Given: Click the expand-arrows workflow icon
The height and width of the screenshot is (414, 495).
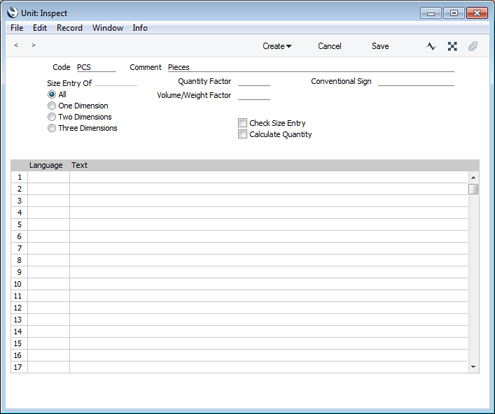Looking at the screenshot, I should coord(452,46).
